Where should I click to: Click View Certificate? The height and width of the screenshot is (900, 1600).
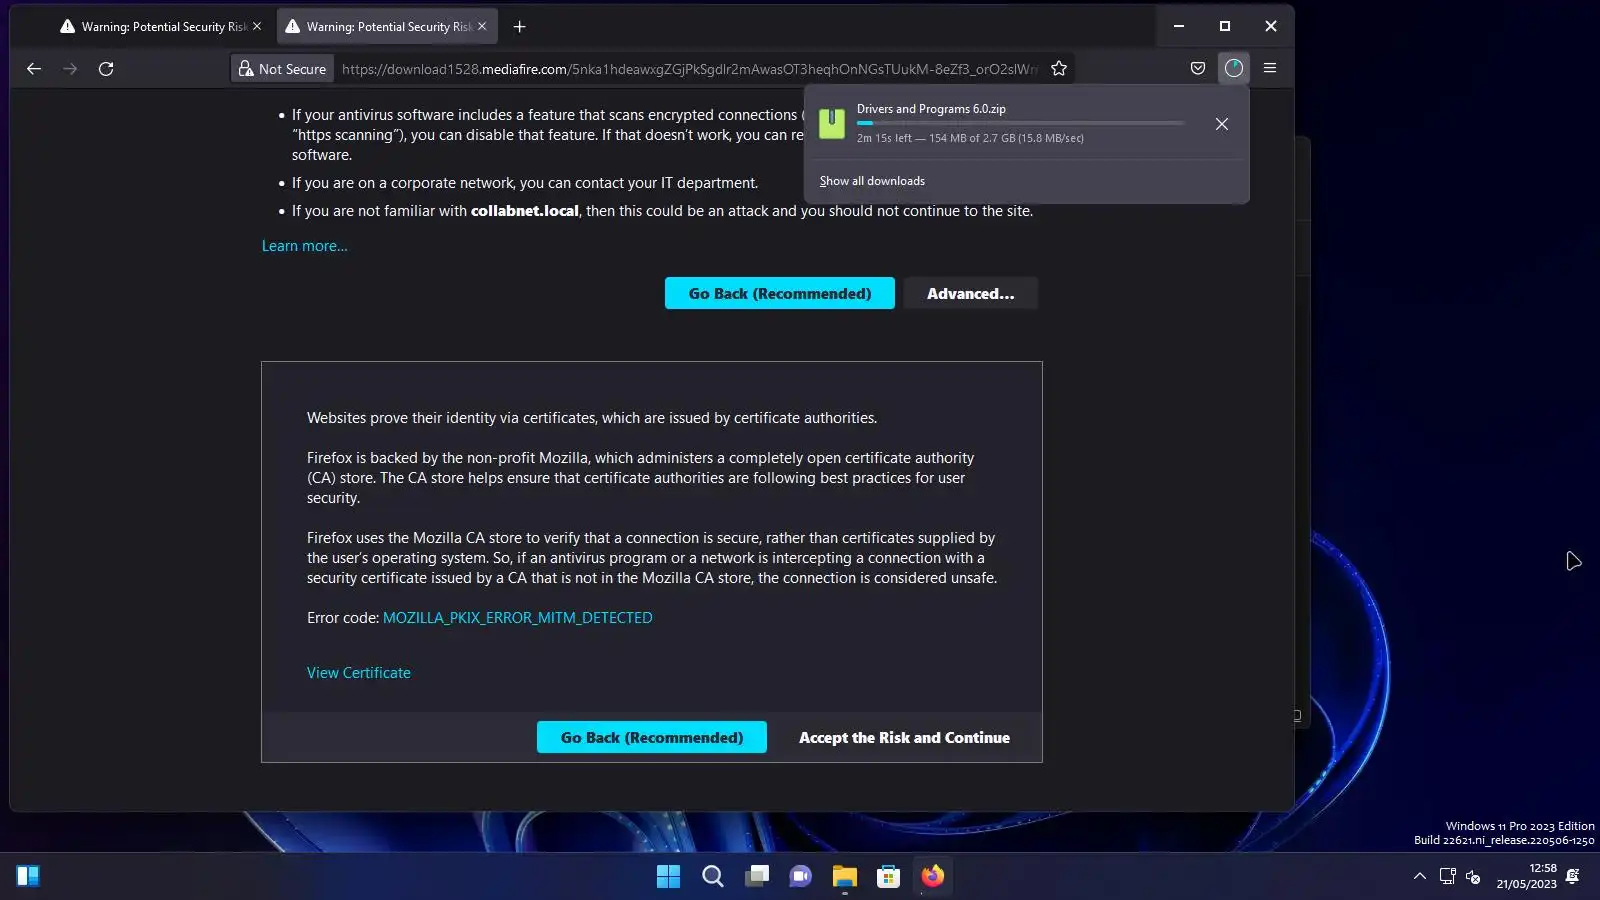pyautogui.click(x=359, y=673)
